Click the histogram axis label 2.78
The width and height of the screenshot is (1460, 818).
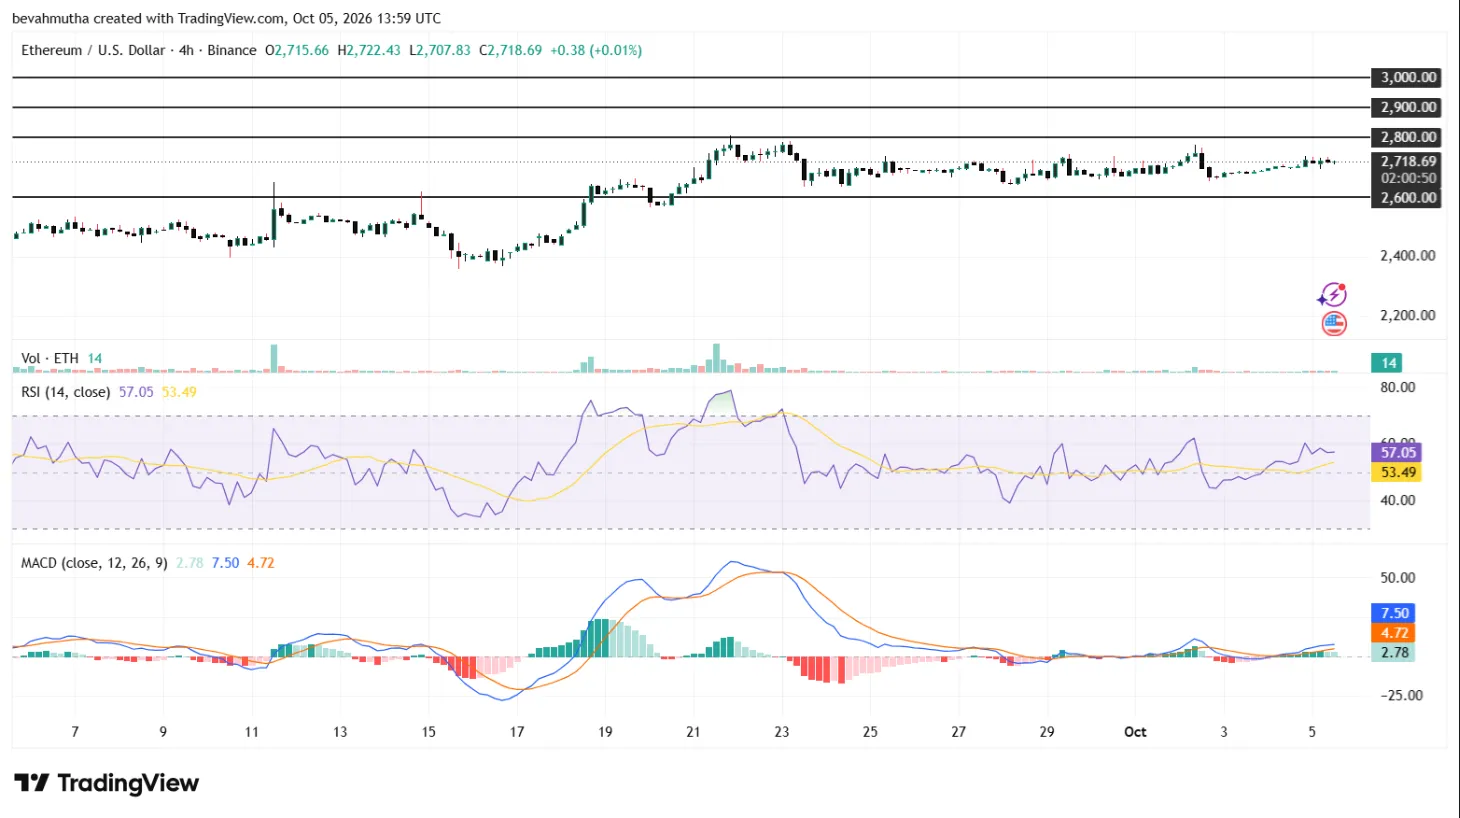click(x=1394, y=652)
